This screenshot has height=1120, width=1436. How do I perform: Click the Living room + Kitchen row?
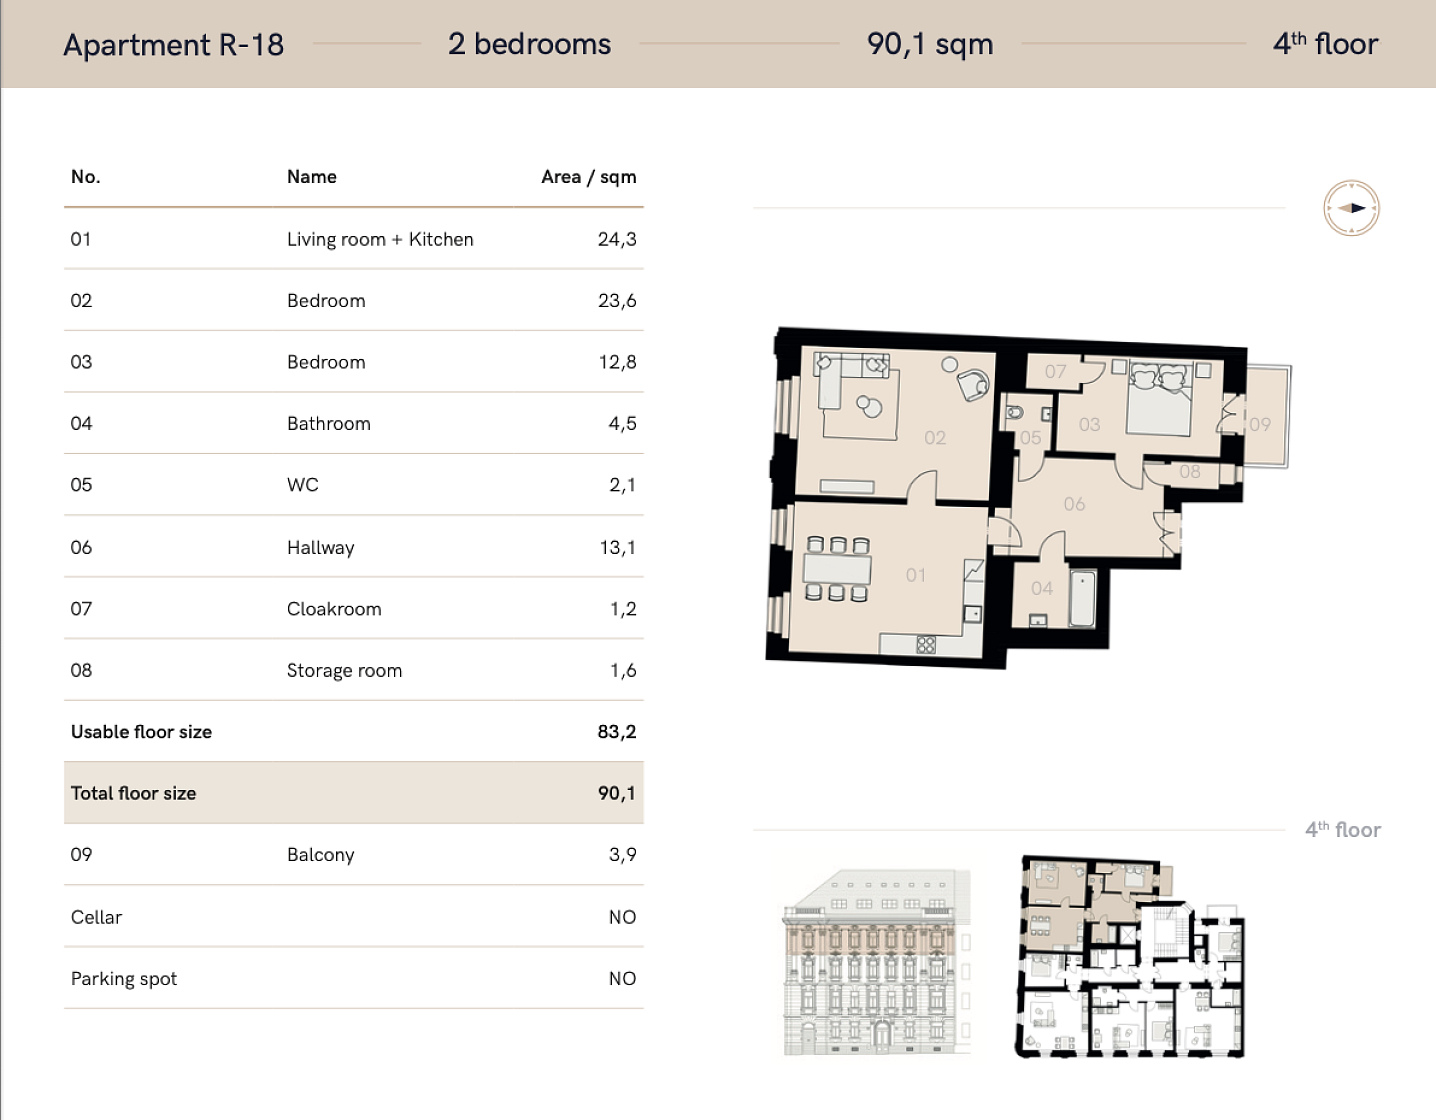tap(353, 239)
